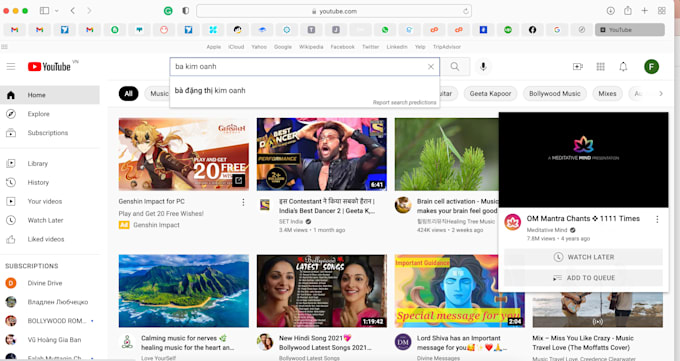The width and height of the screenshot is (680, 361).
Task: Open Divine Messages DM channel avatar
Action: tap(402, 342)
